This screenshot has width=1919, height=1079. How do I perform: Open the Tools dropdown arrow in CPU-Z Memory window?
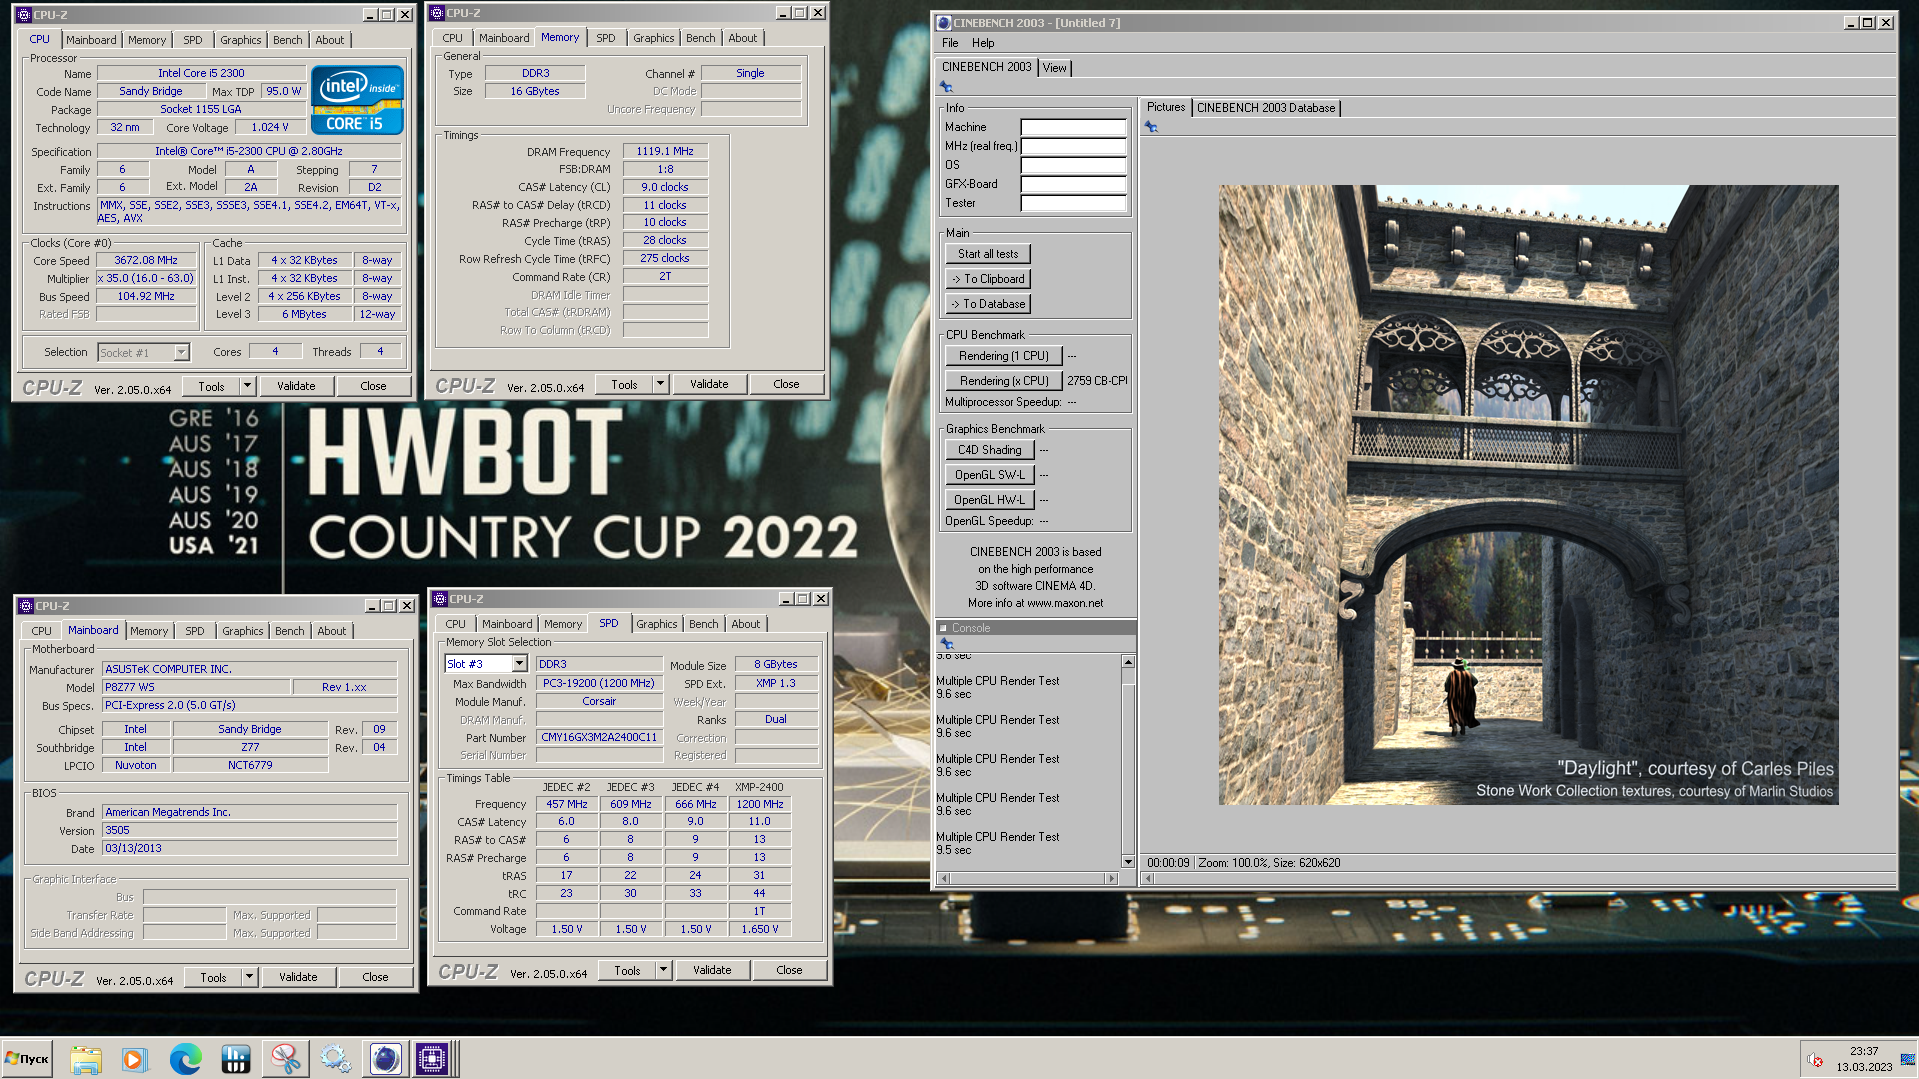660,384
